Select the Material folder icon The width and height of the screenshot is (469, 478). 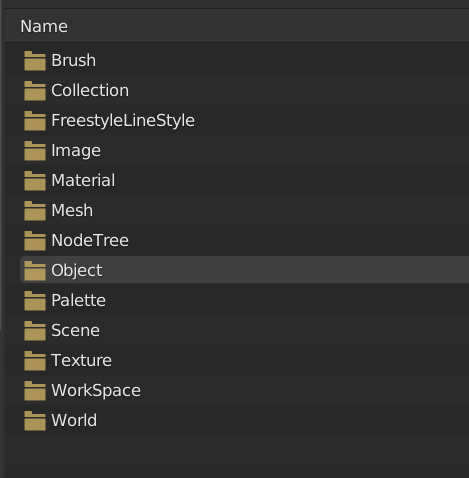click(35, 181)
